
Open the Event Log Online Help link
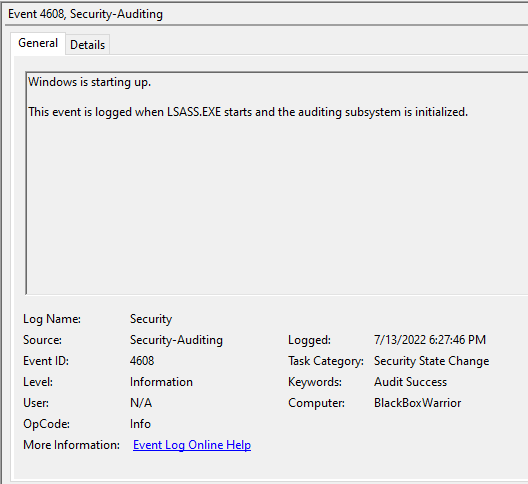[192, 445]
